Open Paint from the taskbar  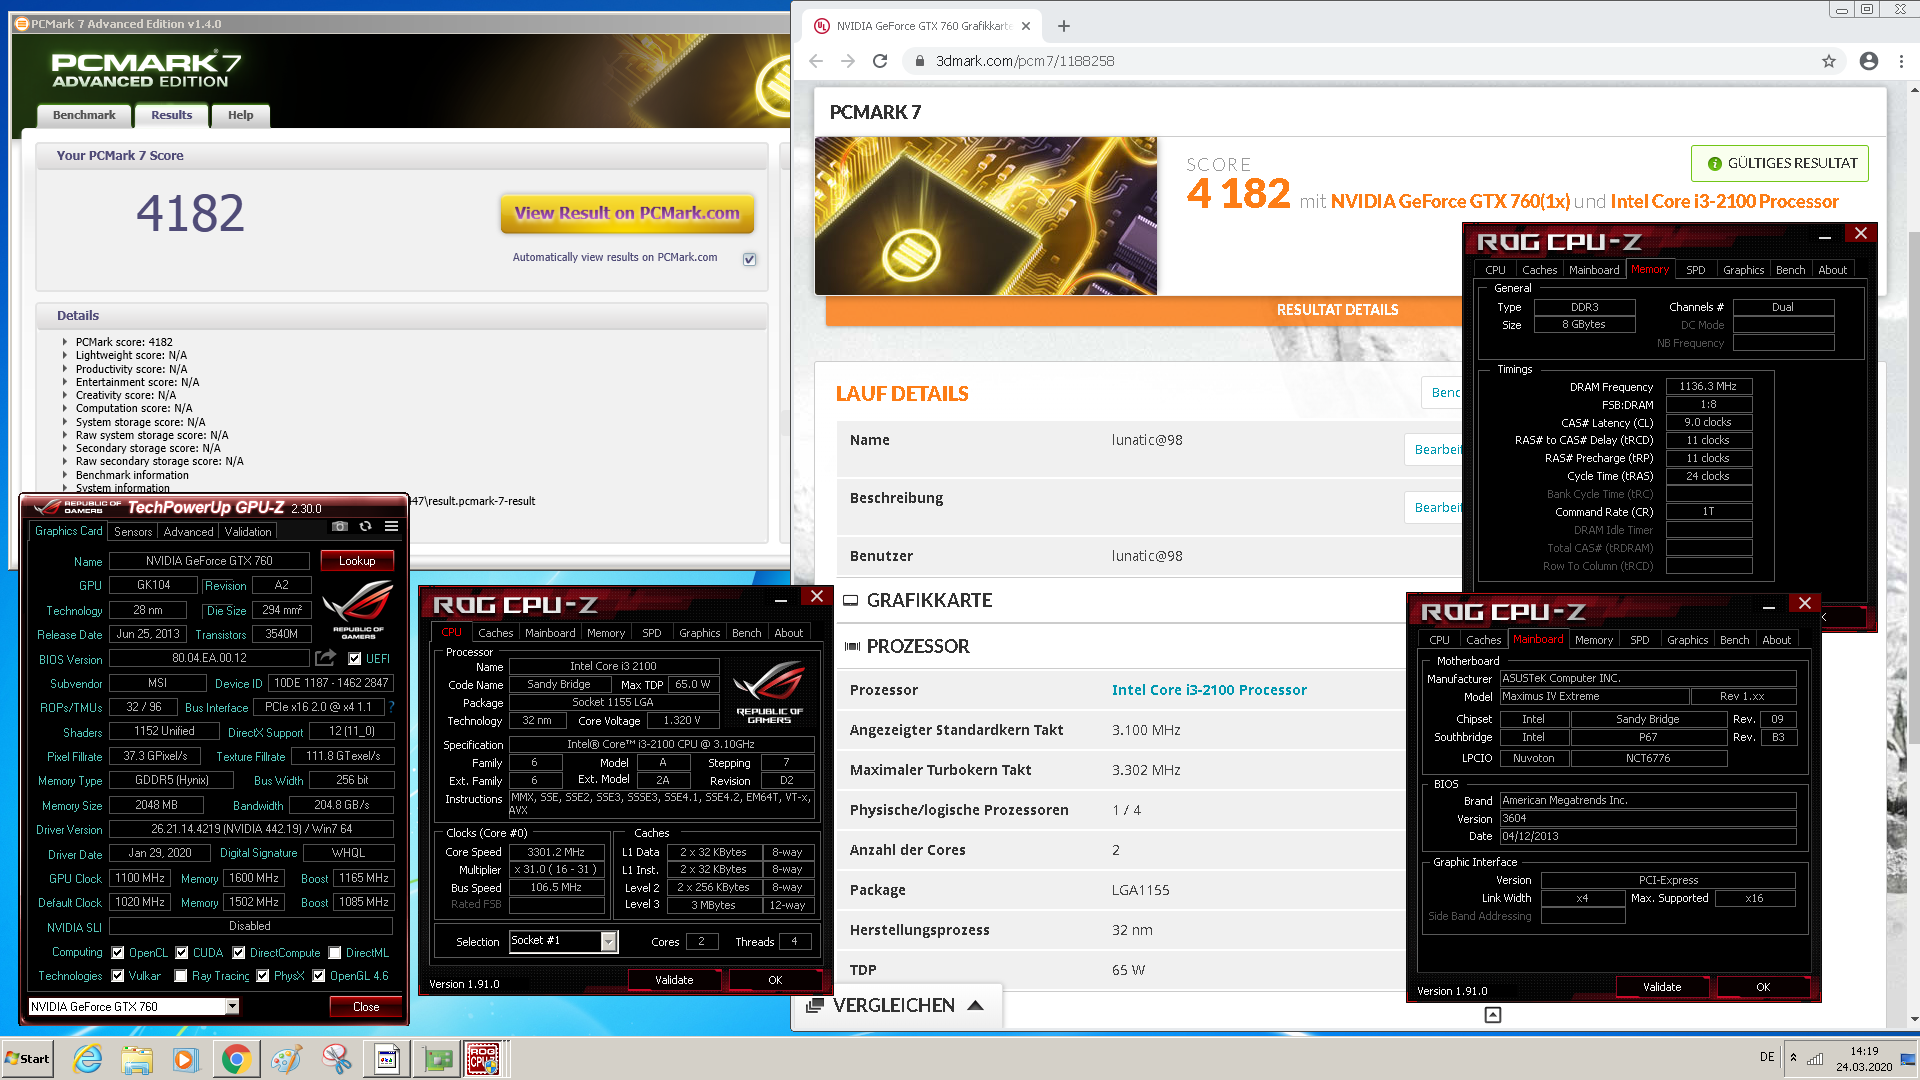click(286, 1059)
